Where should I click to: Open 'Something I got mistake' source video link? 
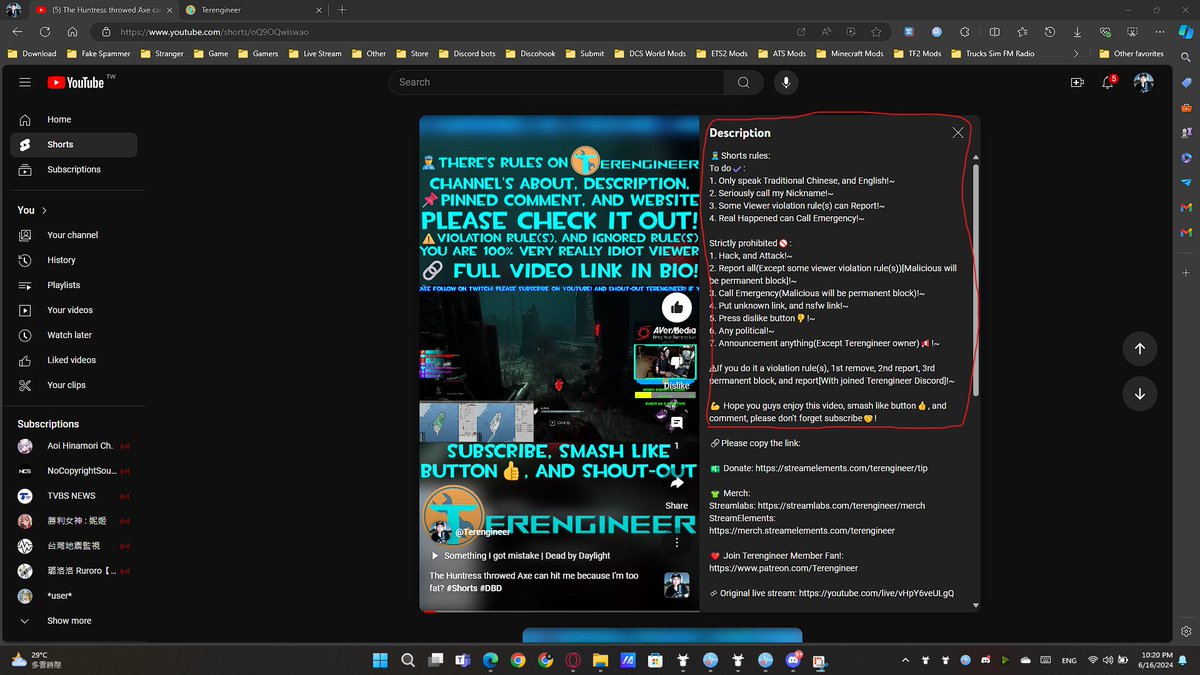pos(520,556)
